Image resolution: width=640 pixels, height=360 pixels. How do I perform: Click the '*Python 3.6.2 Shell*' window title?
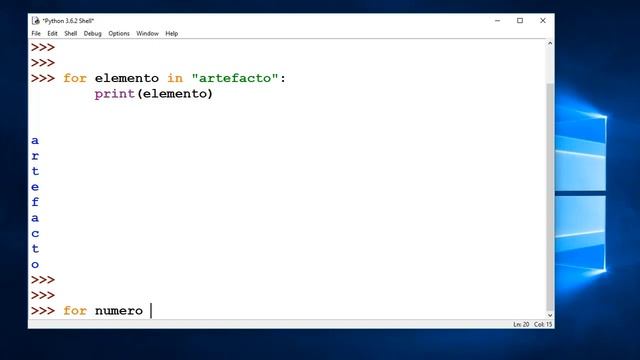coord(68,20)
